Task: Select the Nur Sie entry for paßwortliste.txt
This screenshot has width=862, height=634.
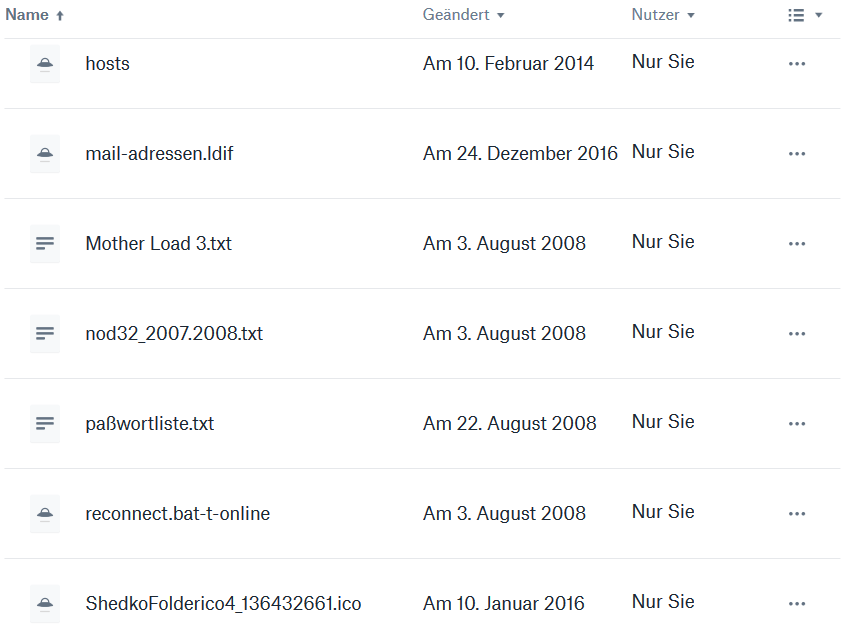Action: pos(663,422)
